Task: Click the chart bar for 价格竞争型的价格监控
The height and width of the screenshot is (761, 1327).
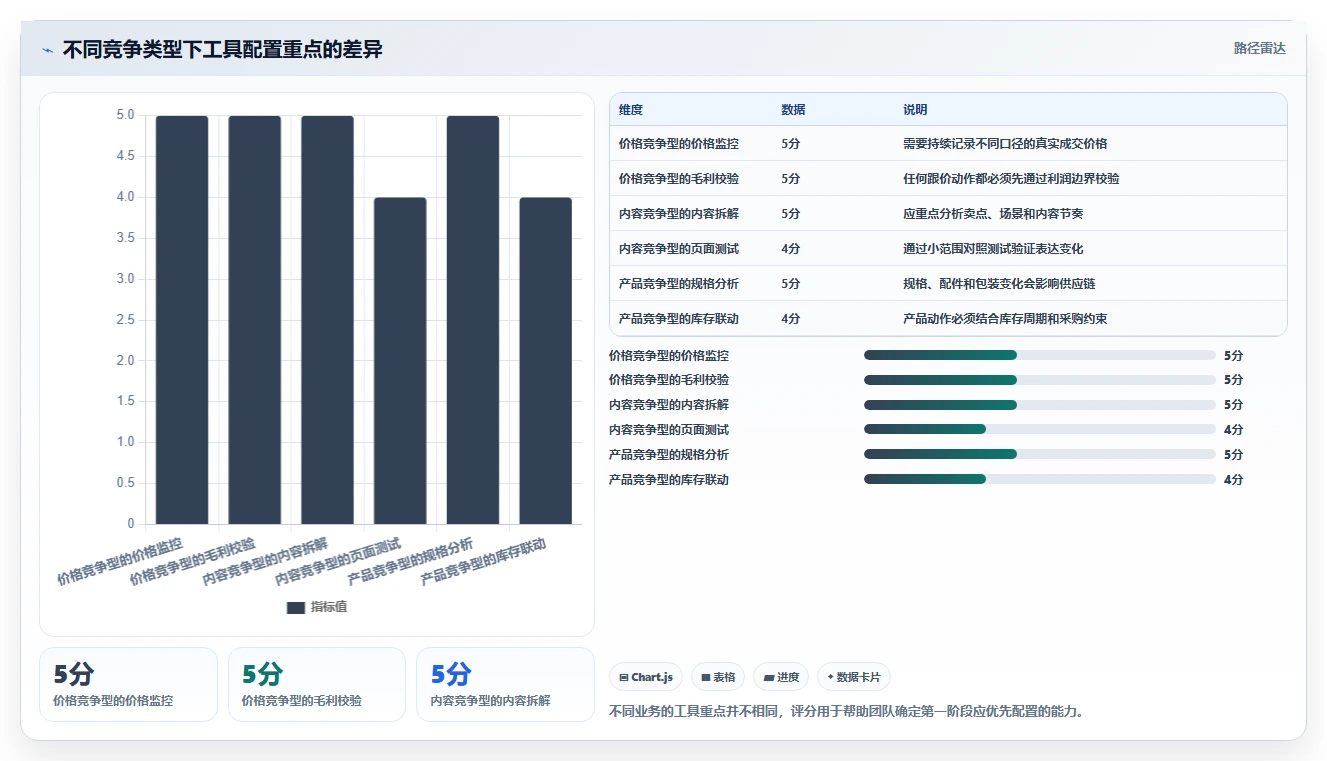Action: pos(182,320)
